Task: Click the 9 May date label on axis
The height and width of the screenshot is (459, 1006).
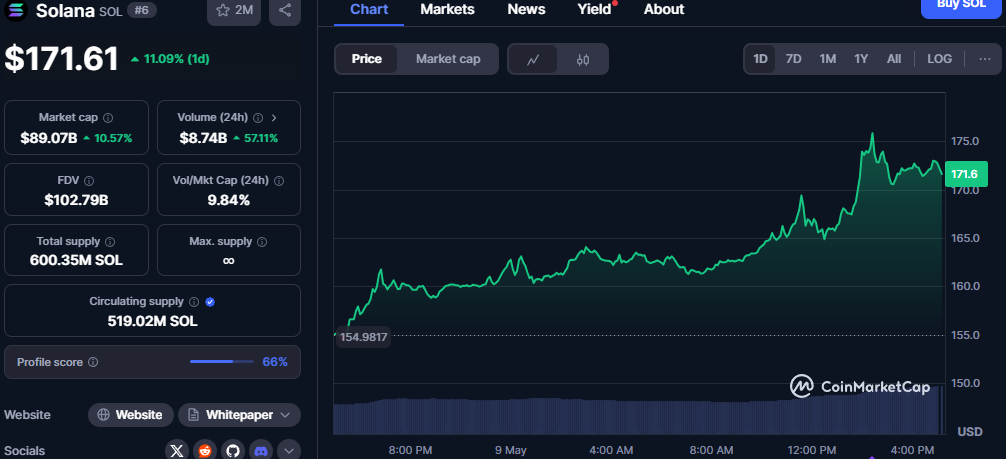Action: 511,450
